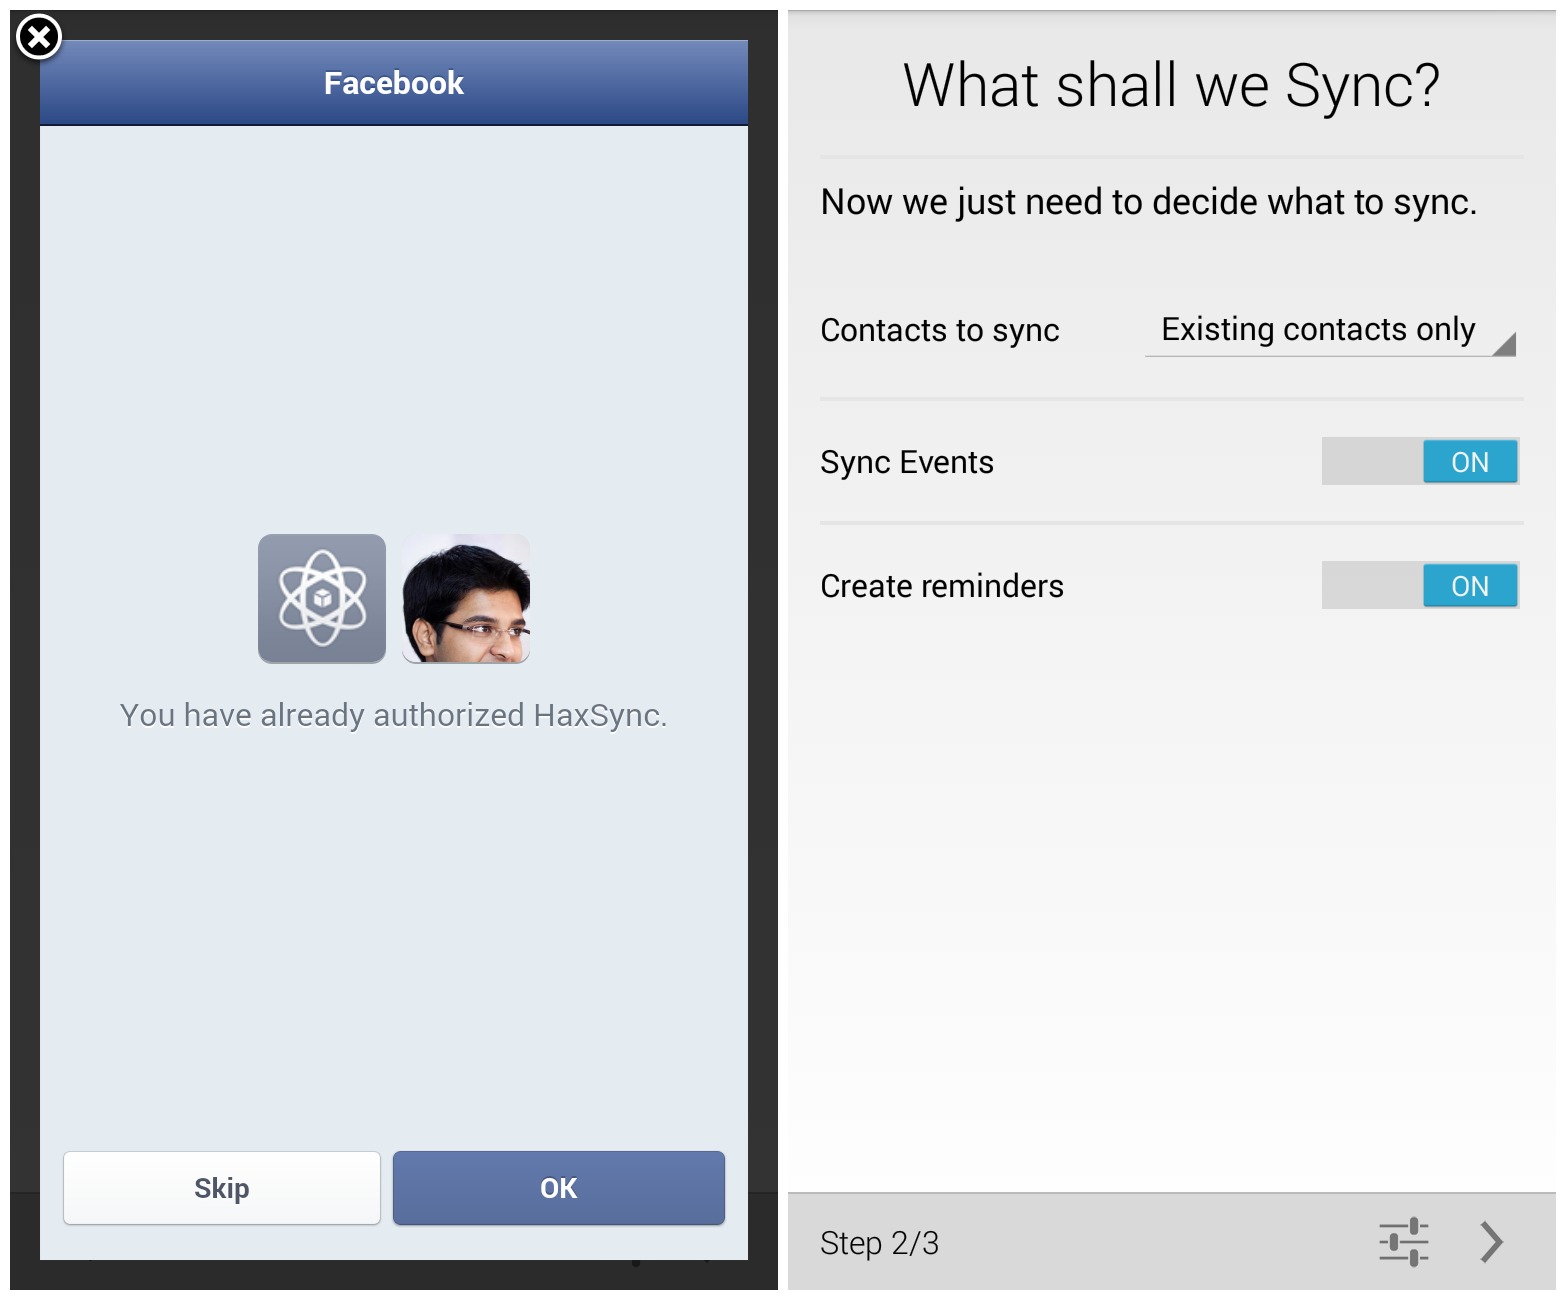Open the advanced settings sliders icon
Image resolution: width=1566 pixels, height=1300 pixels.
(x=1403, y=1242)
